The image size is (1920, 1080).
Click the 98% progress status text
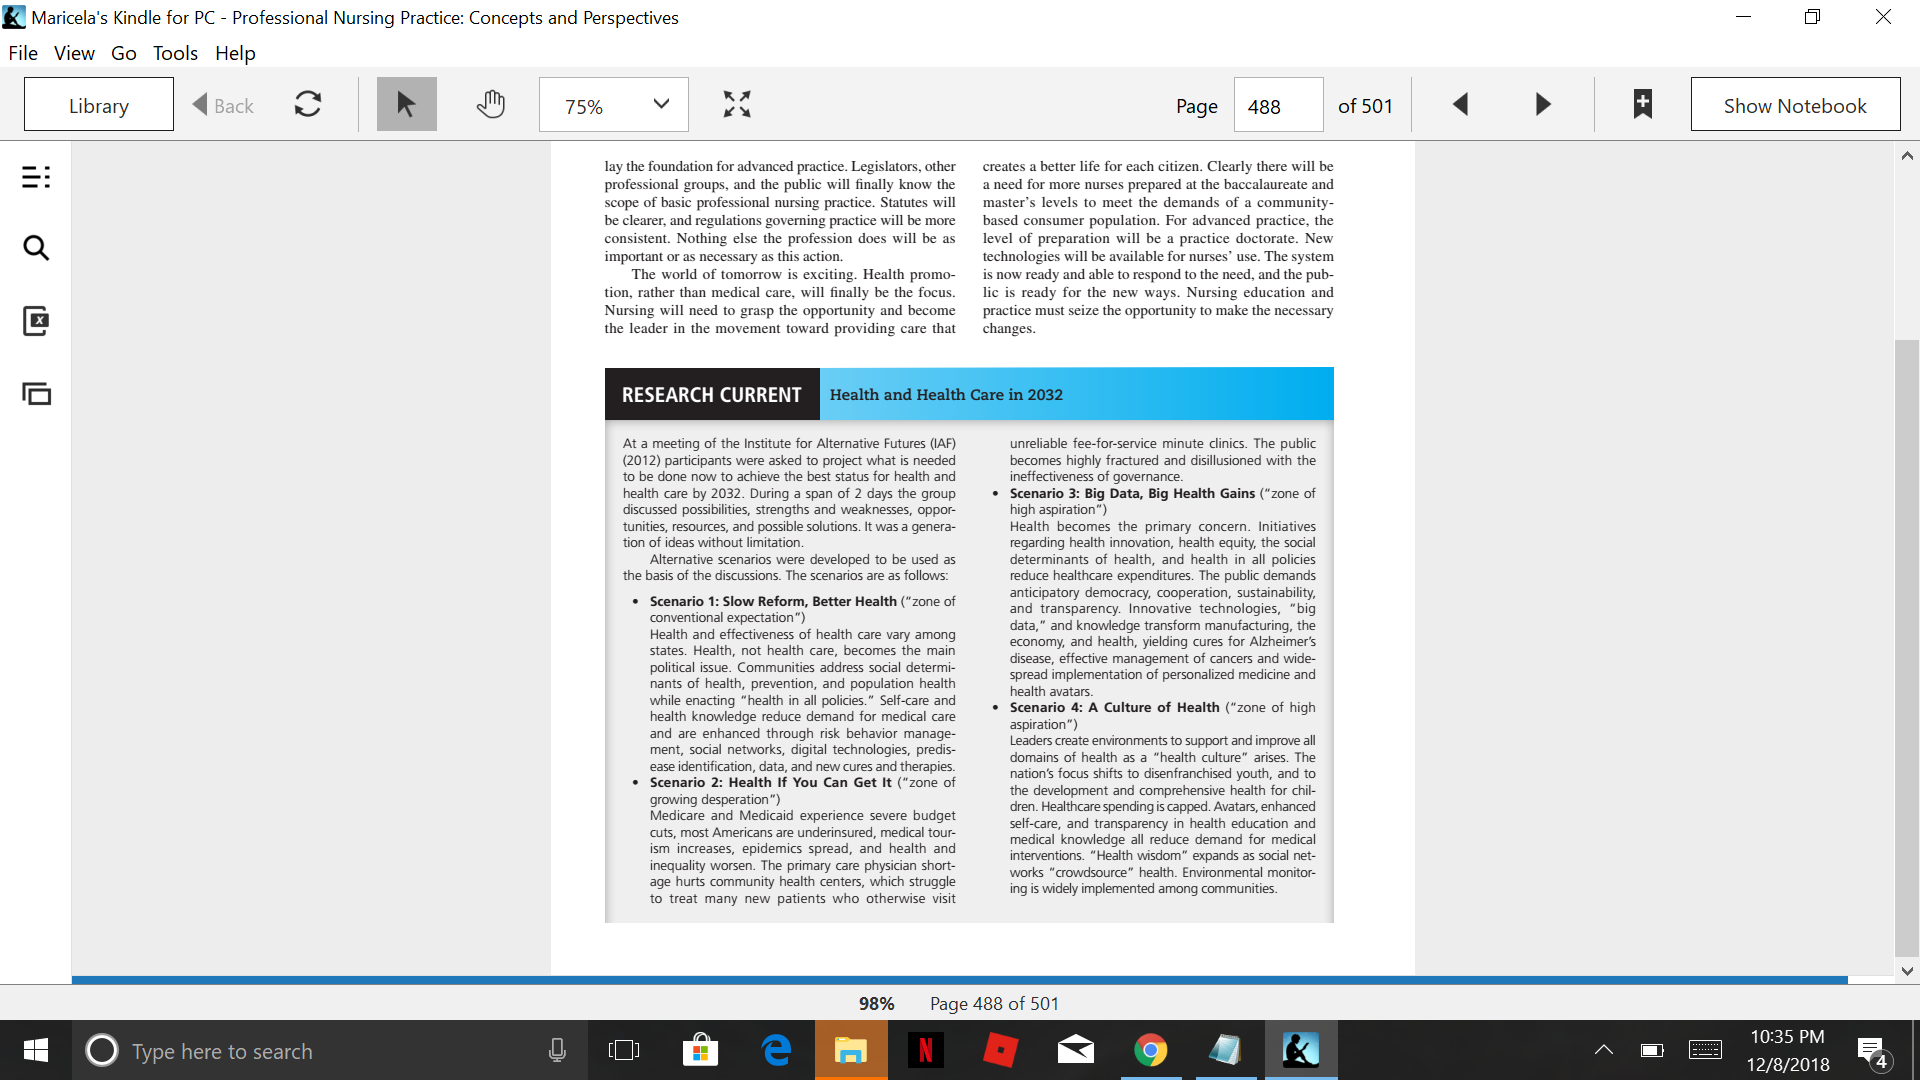point(876,1003)
